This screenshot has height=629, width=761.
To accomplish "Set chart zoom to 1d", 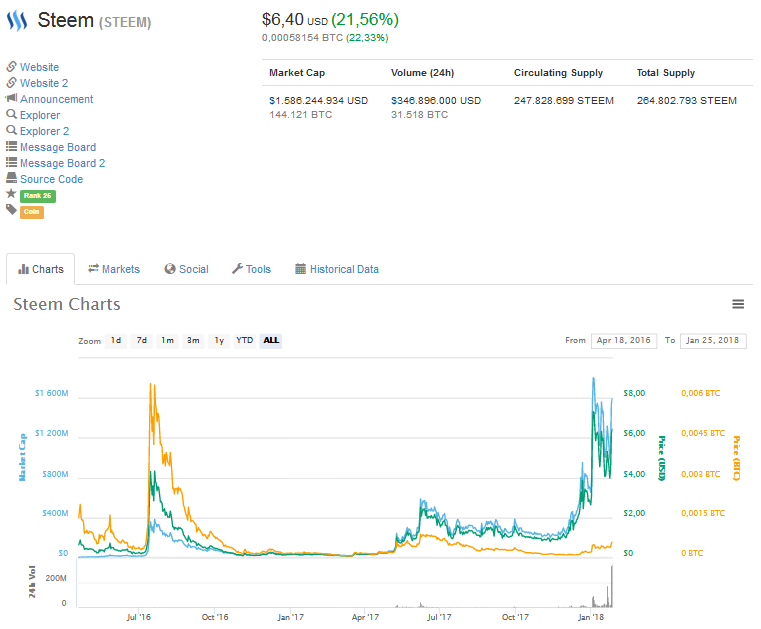I will (x=116, y=341).
